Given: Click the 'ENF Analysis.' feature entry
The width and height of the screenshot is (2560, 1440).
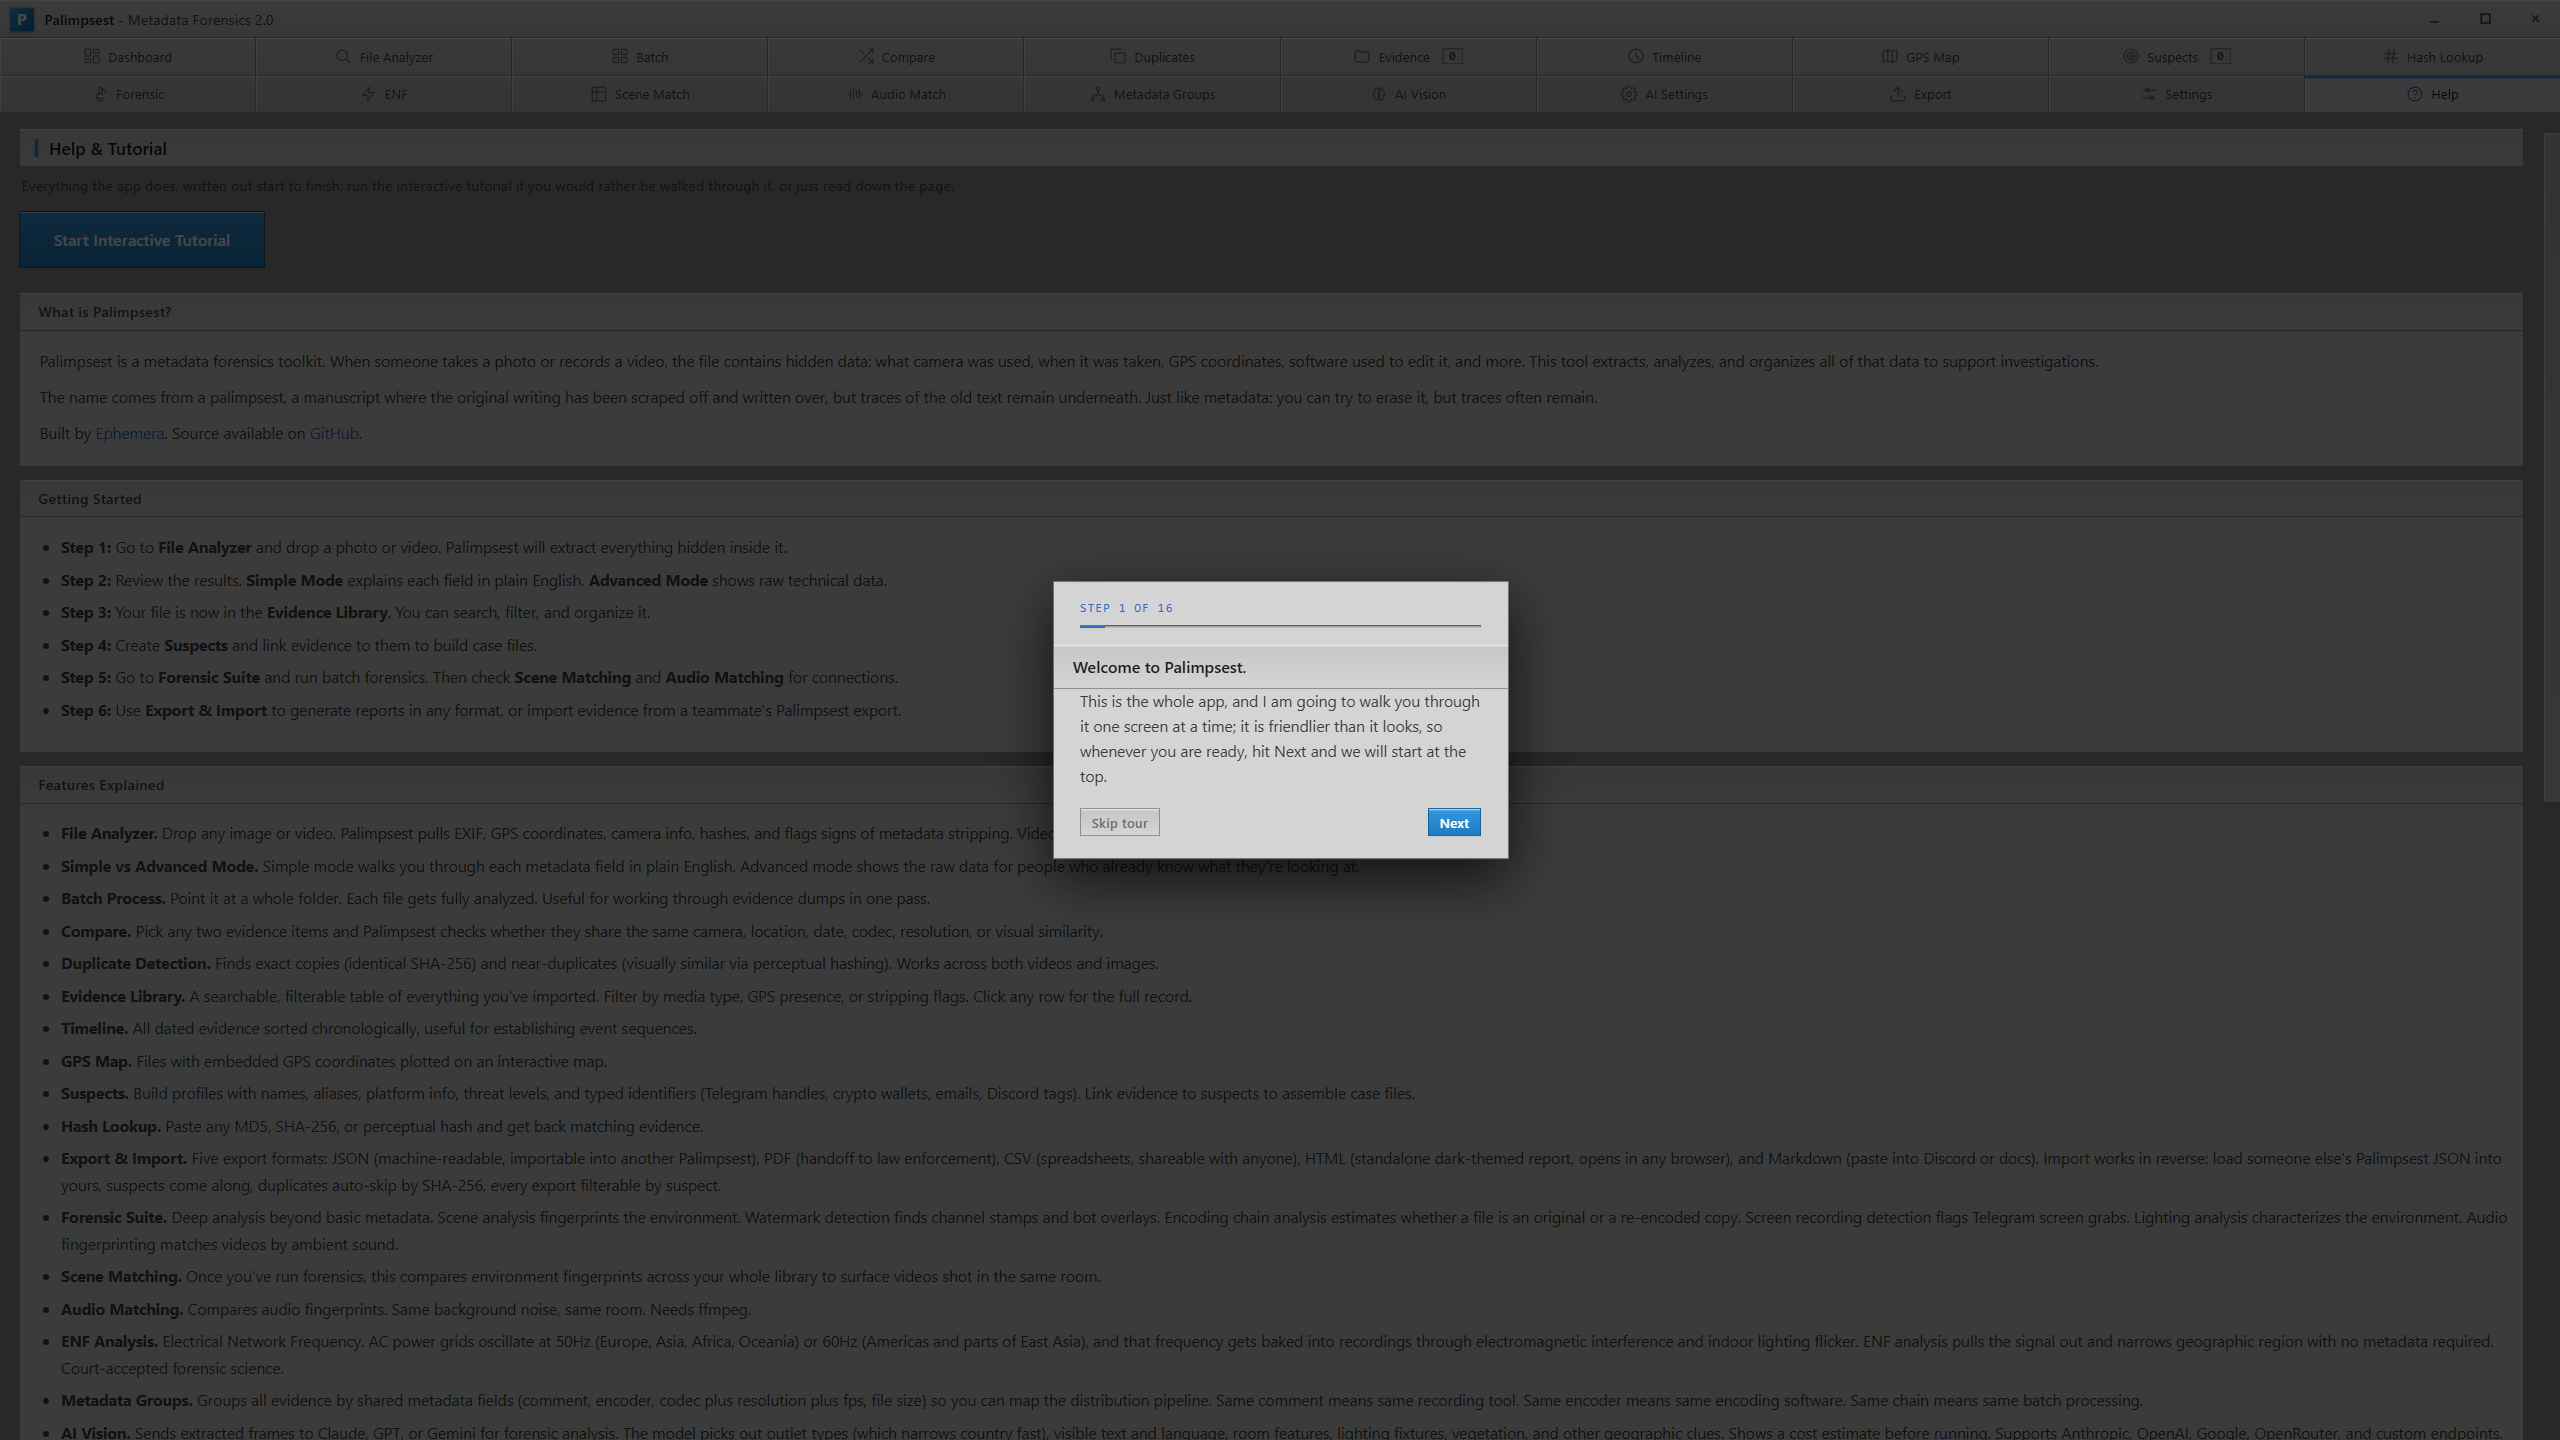Looking at the screenshot, I should (x=1277, y=1354).
